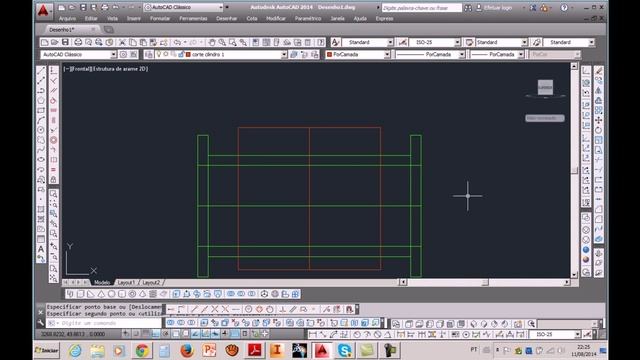Open the Table Style manager icon
Viewport: 640px width, 360px height.
[x=469, y=42]
